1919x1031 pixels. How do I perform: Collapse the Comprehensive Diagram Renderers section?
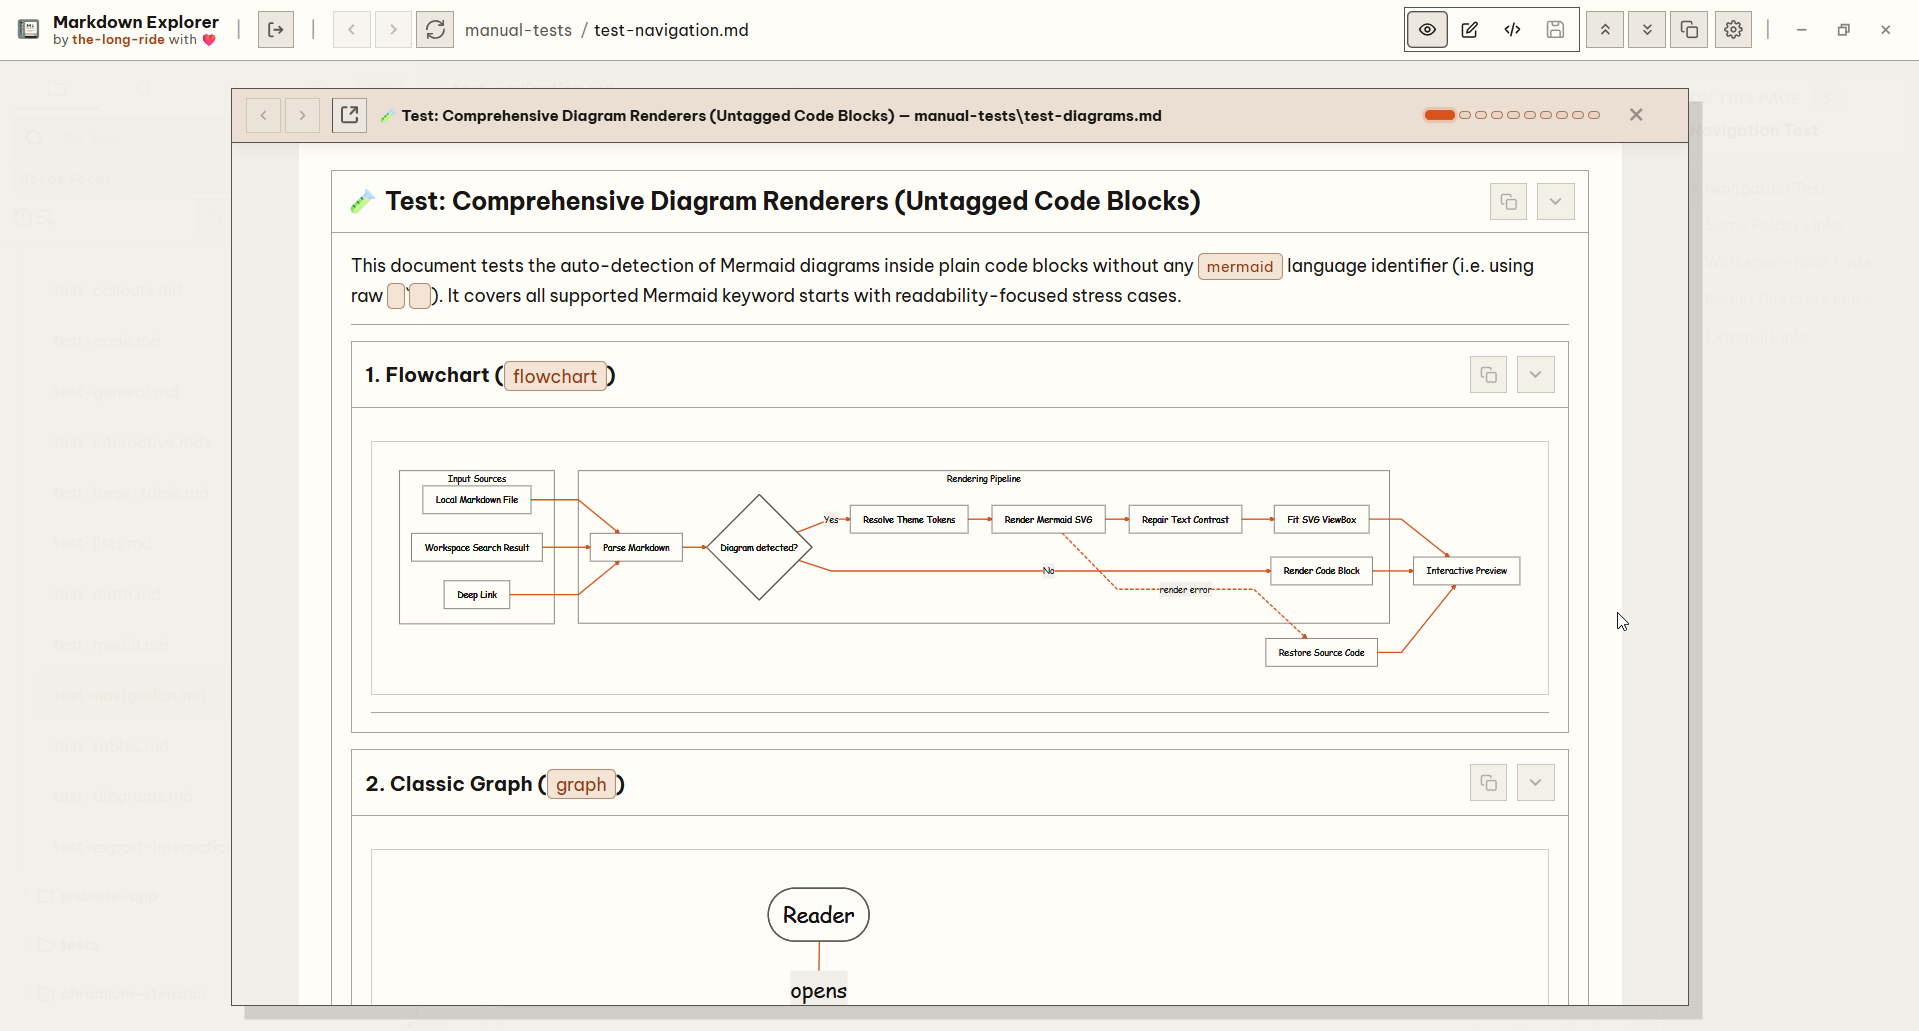point(1555,202)
